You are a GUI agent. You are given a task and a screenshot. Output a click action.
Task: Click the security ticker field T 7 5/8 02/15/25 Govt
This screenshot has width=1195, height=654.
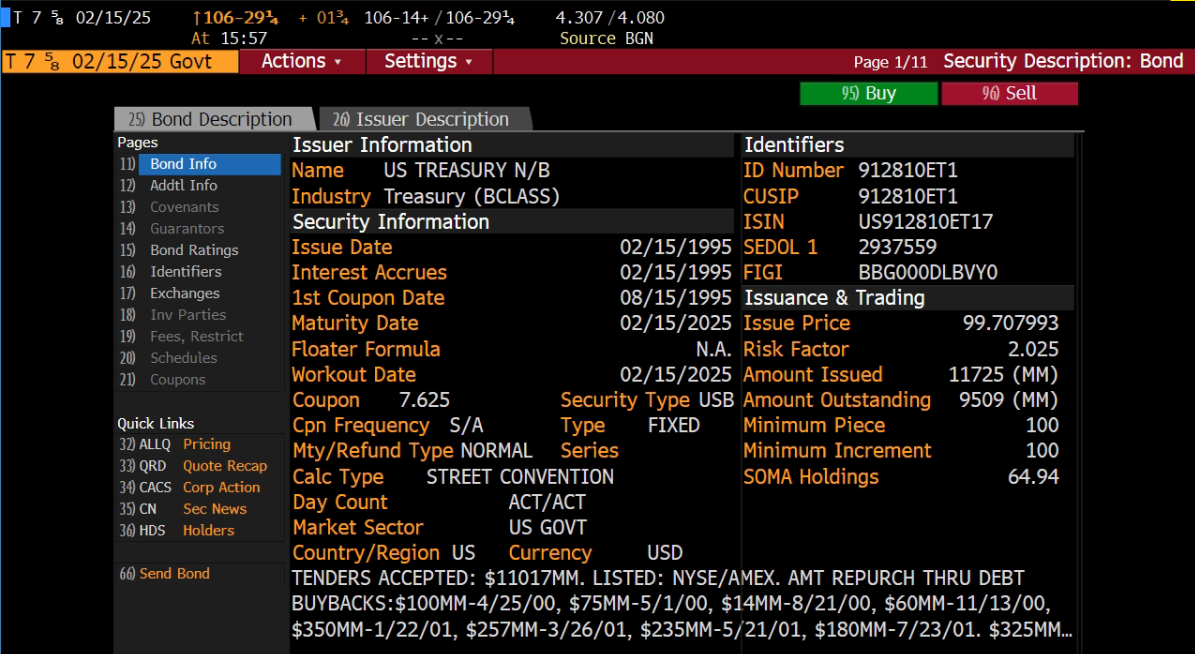click(x=120, y=62)
